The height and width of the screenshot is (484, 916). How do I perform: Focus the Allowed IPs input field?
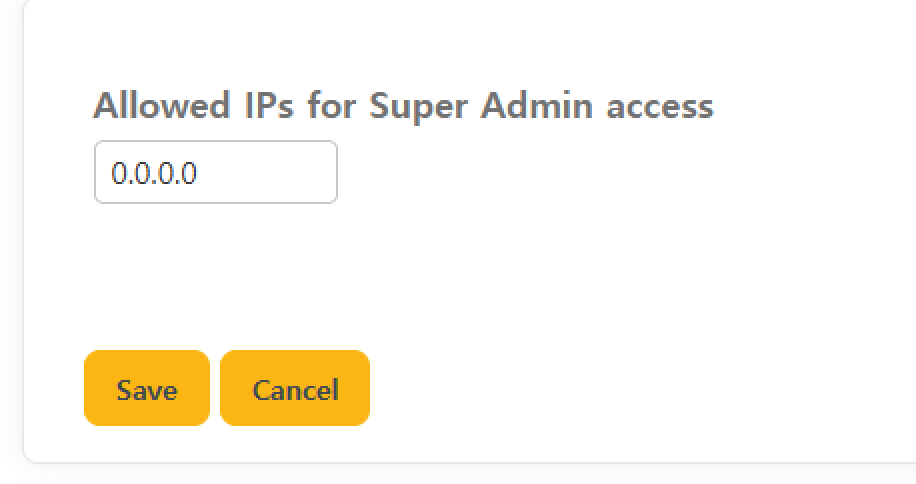tap(216, 173)
